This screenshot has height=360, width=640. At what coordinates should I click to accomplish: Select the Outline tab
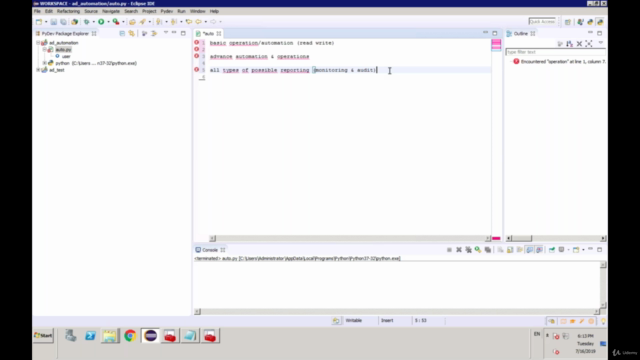520,33
